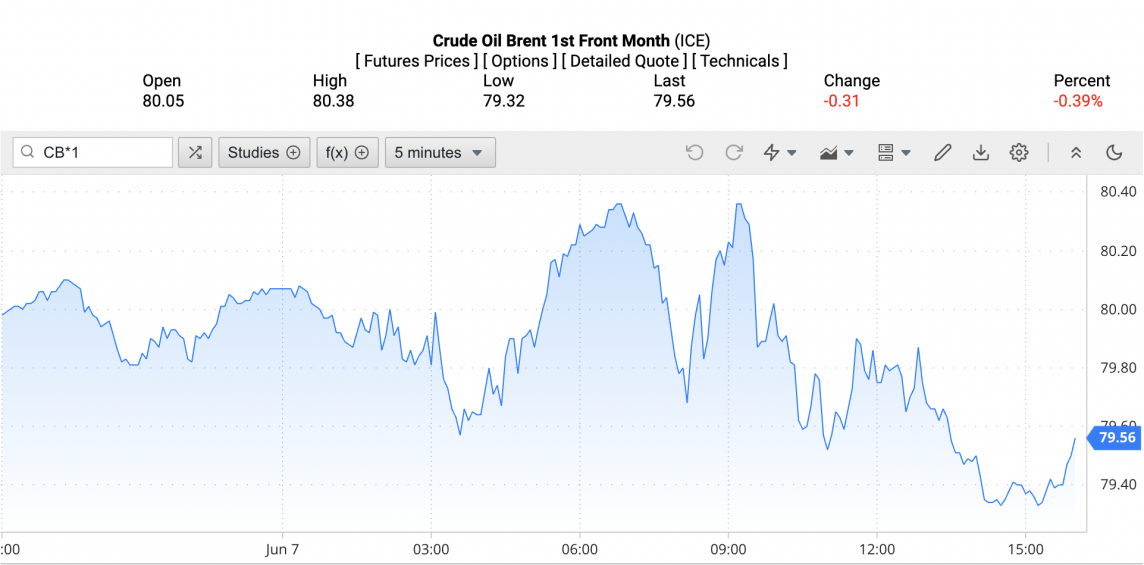Click the 79.56 current price marker

pyautogui.click(x=1116, y=438)
